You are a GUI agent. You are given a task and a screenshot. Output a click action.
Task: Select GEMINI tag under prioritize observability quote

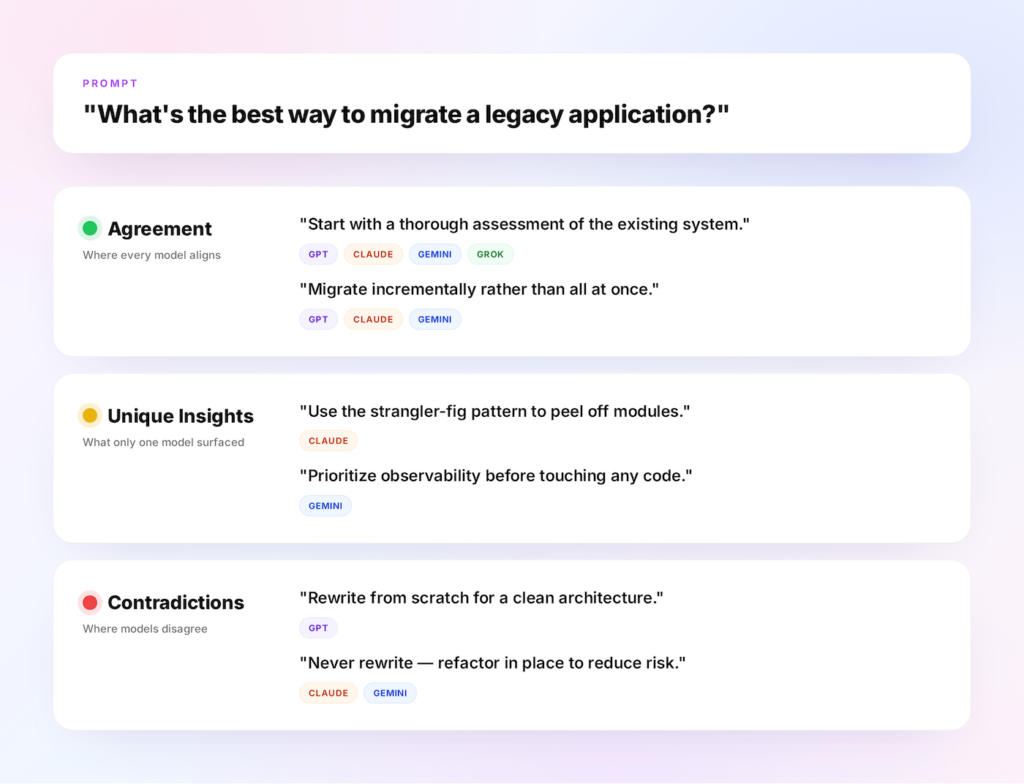325,506
